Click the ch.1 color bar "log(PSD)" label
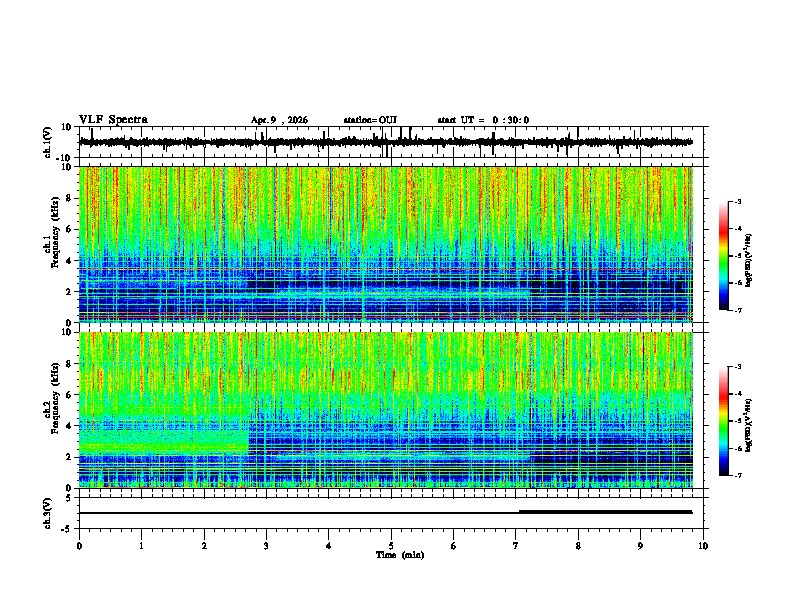The width and height of the screenshot is (792, 612). (748, 260)
